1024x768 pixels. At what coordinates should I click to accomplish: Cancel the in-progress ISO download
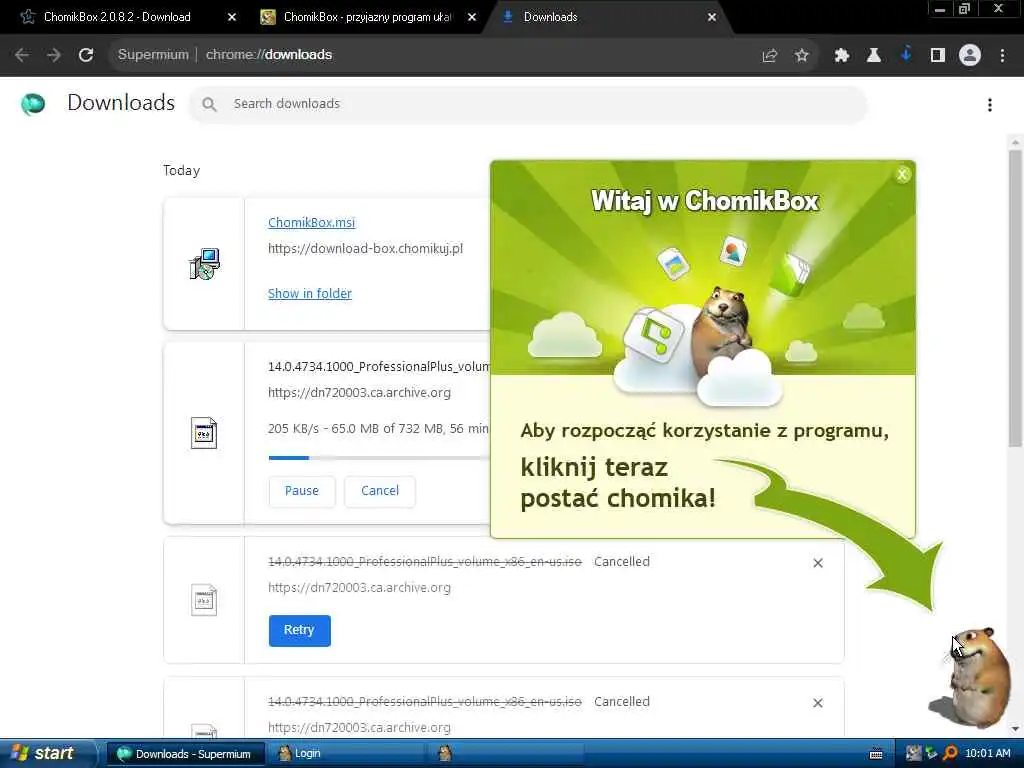(379, 491)
